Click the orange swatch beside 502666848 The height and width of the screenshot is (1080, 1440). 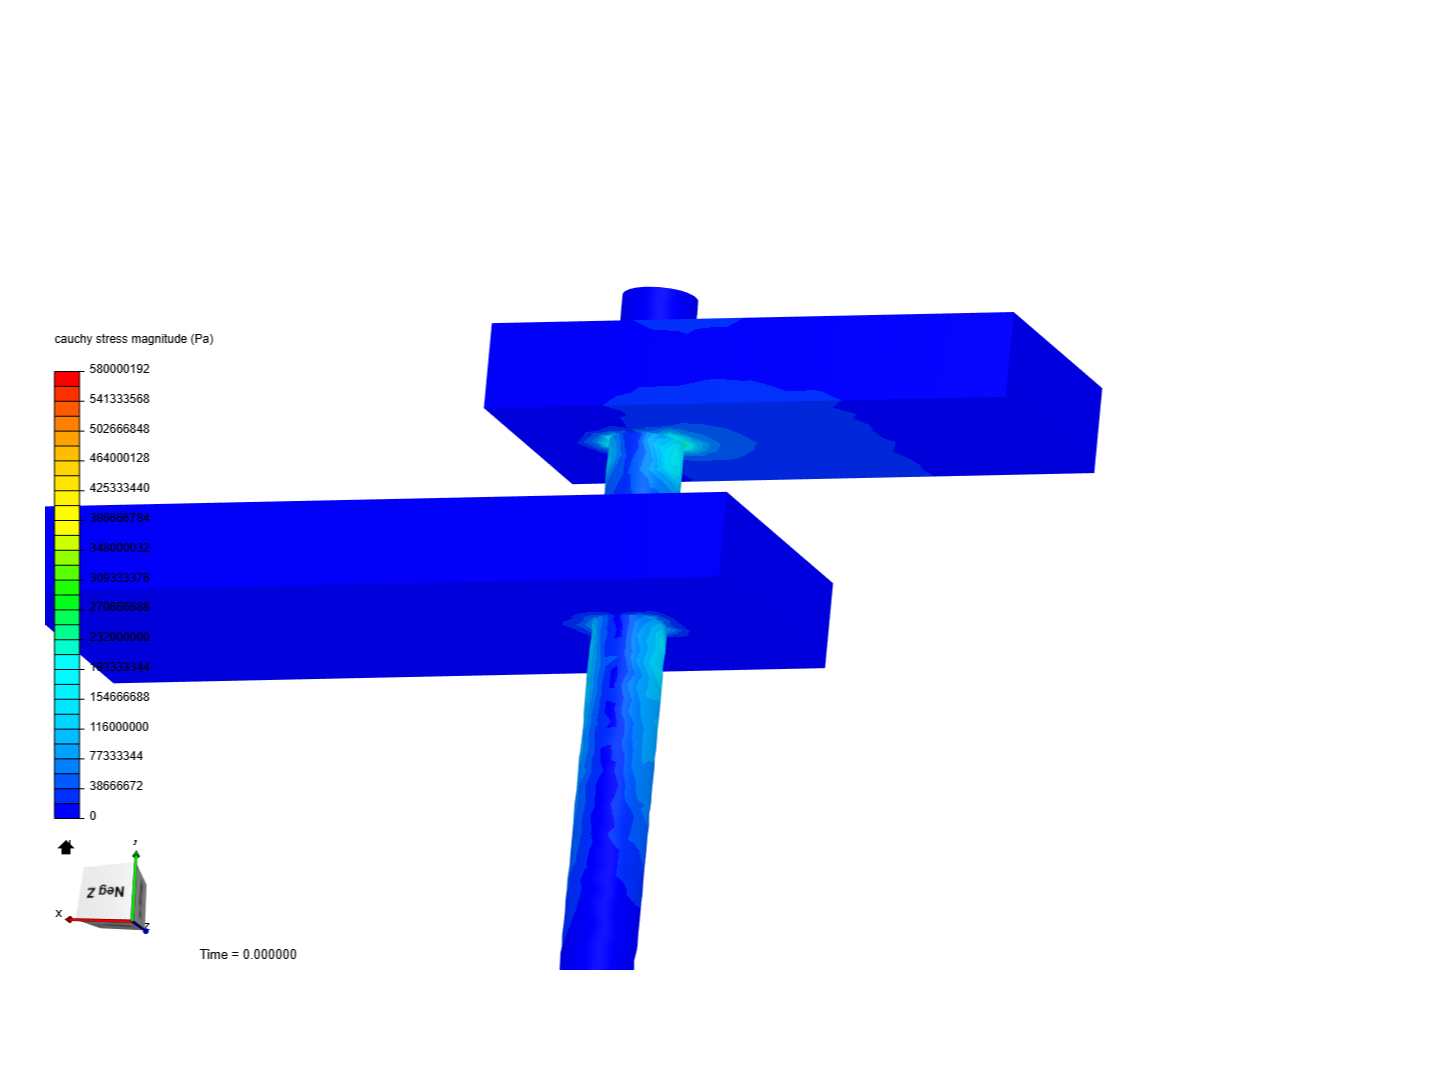click(67, 424)
